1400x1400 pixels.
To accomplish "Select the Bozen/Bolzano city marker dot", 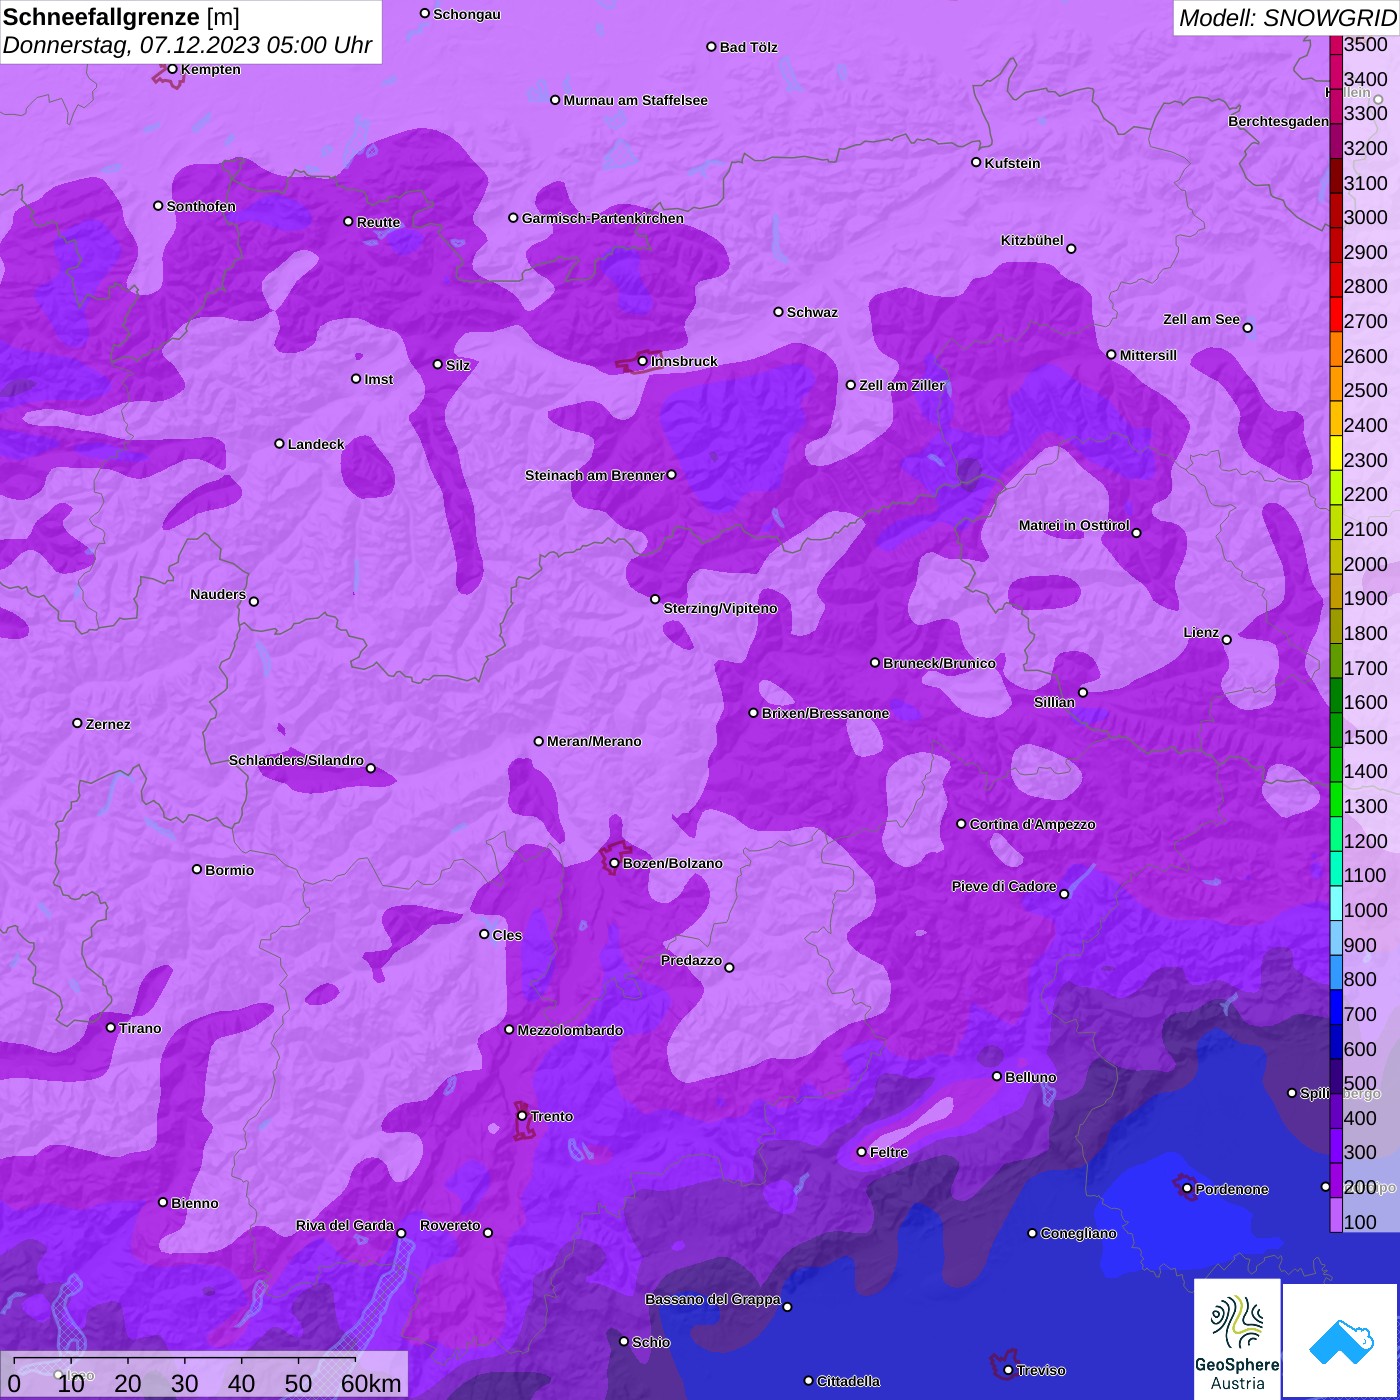I will 614,863.
